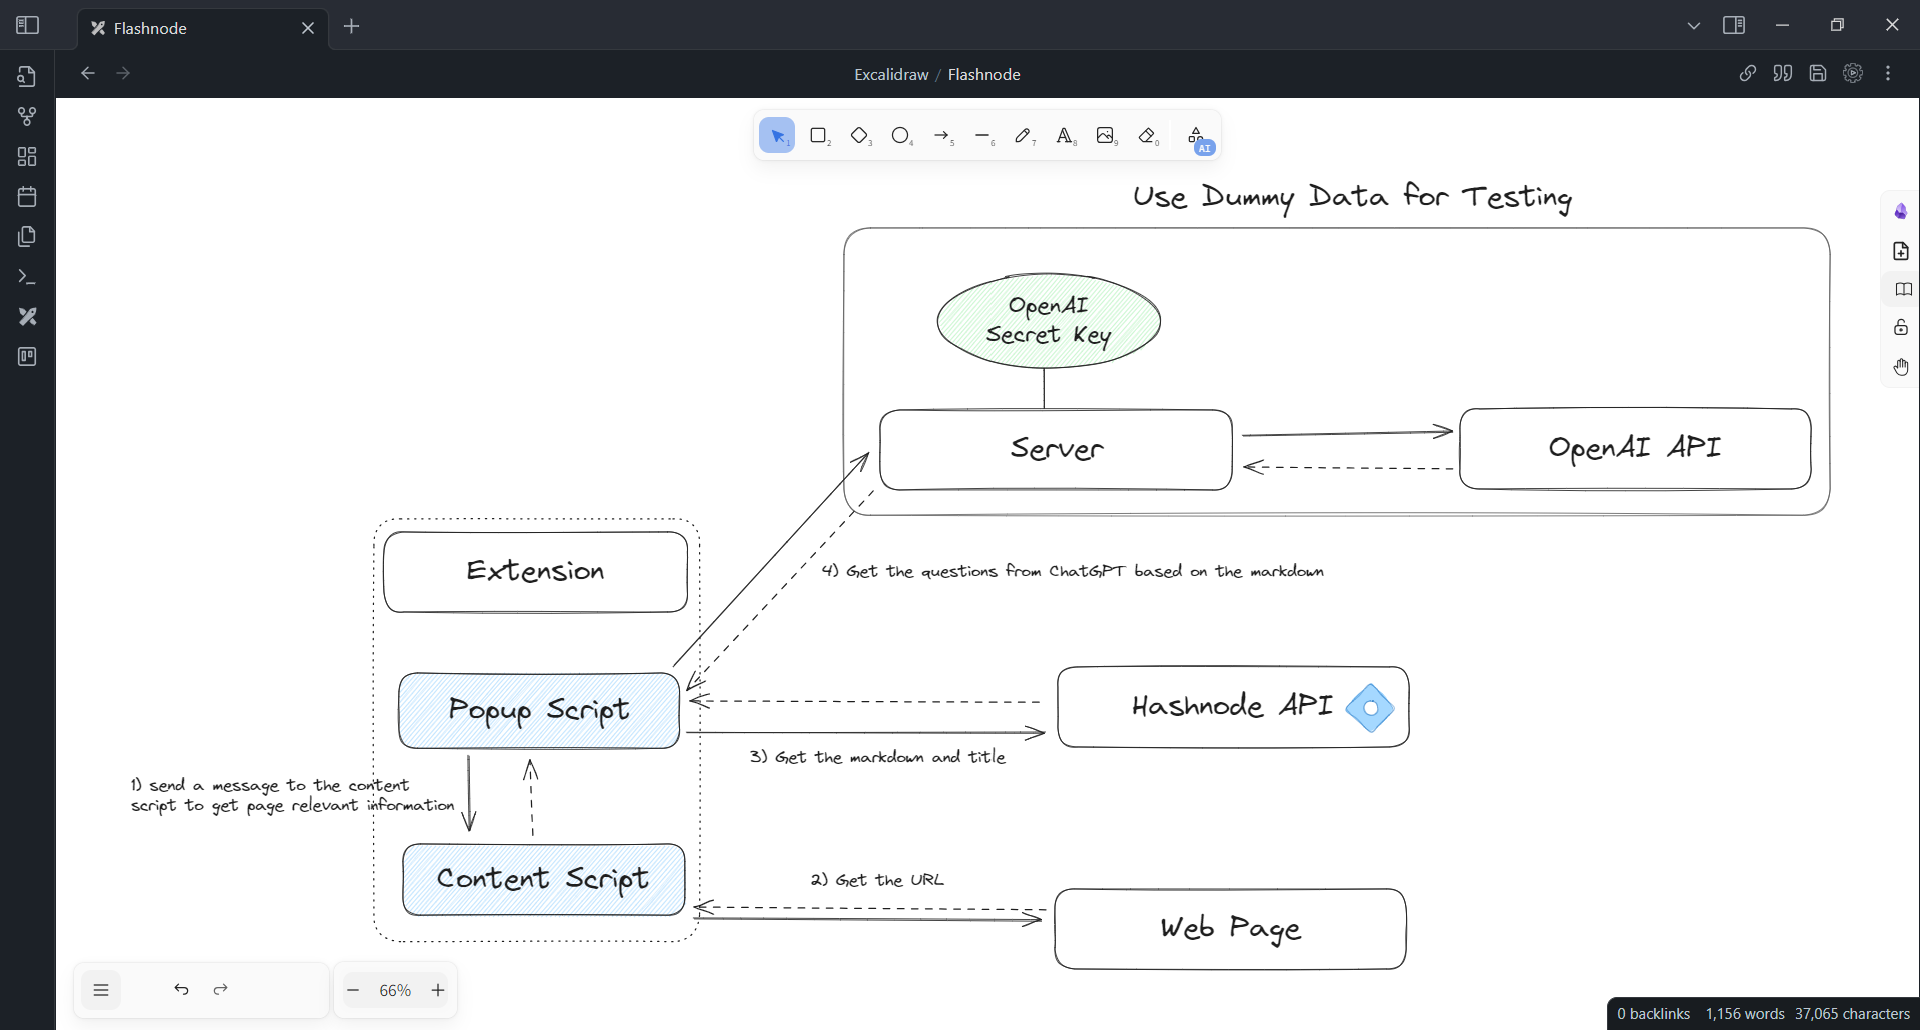Select the Ellipse tool

tap(901, 136)
